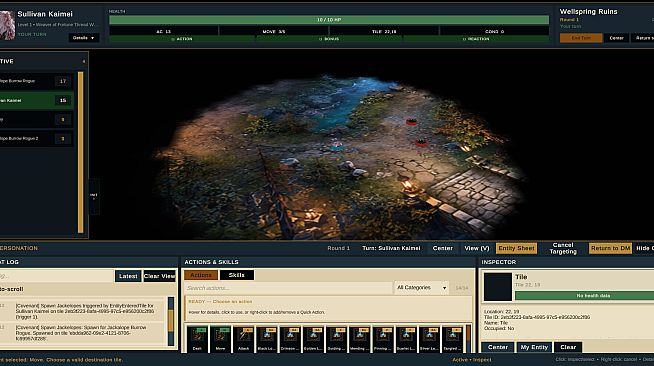Screen dimensions: 654x366
Task: Click the initiative list orange scrollbar
Action: pos(80,152)
